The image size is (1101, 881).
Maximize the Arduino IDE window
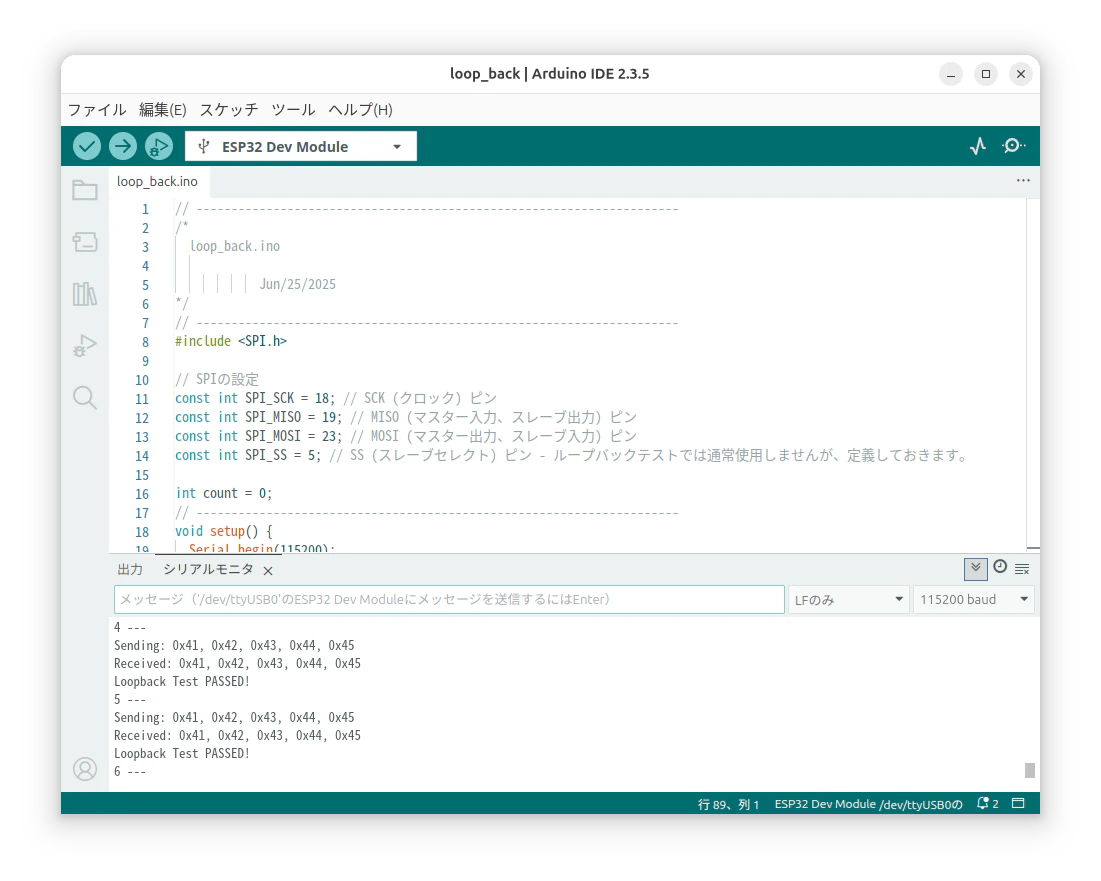point(986,74)
